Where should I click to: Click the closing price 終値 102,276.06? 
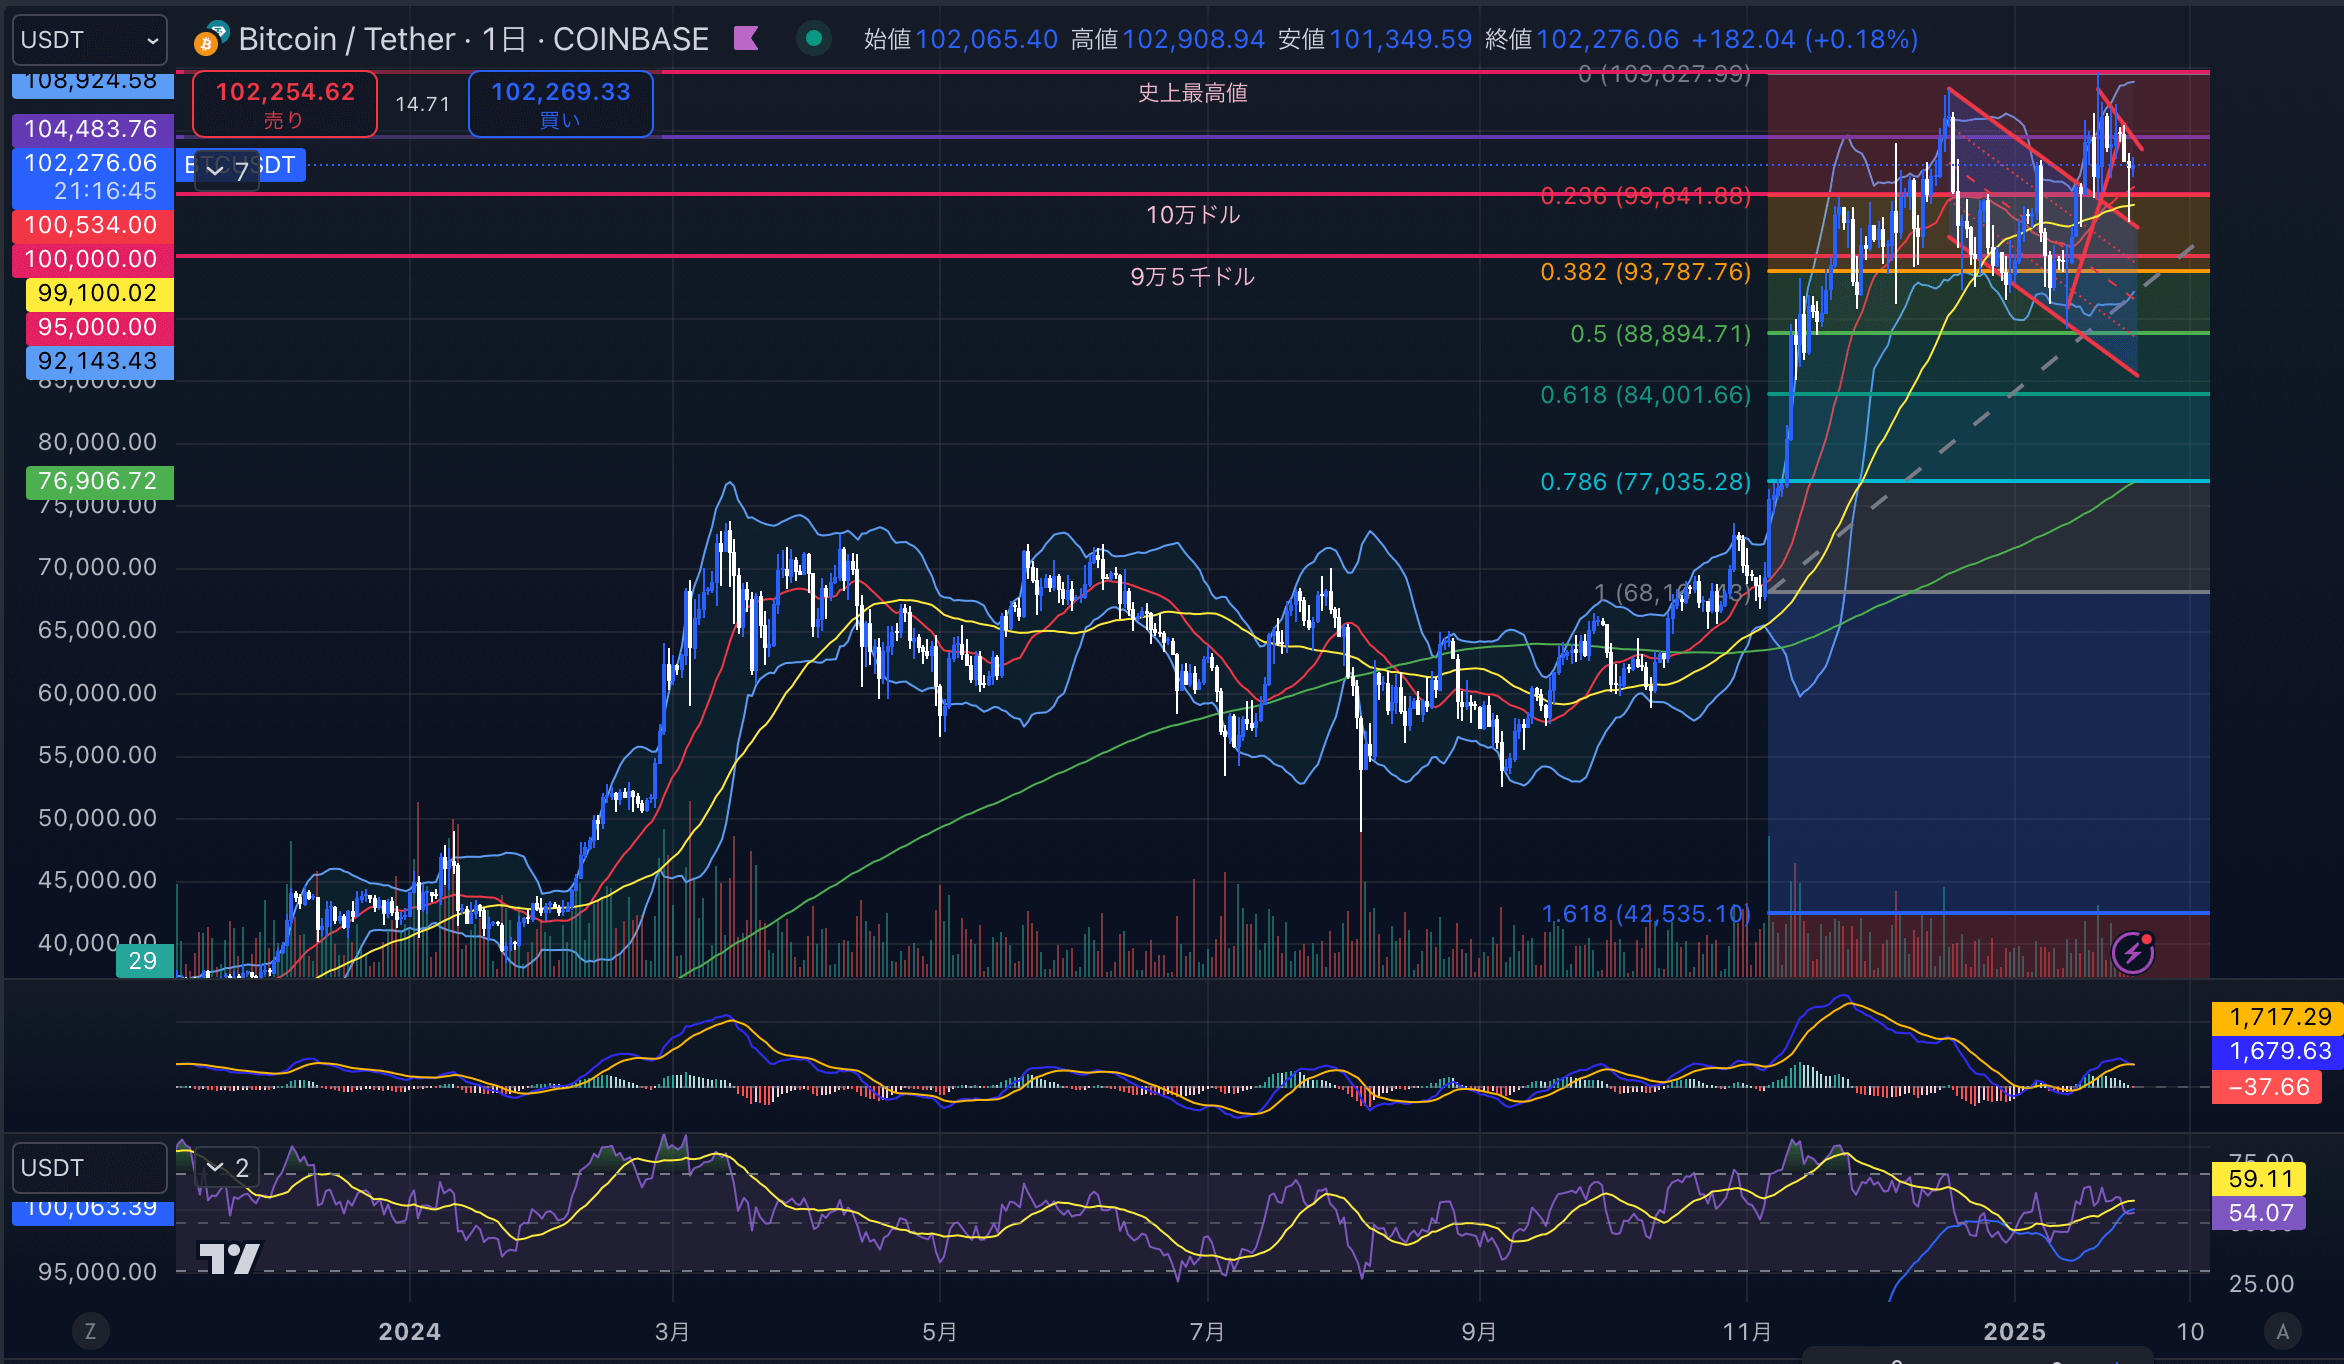[1581, 39]
